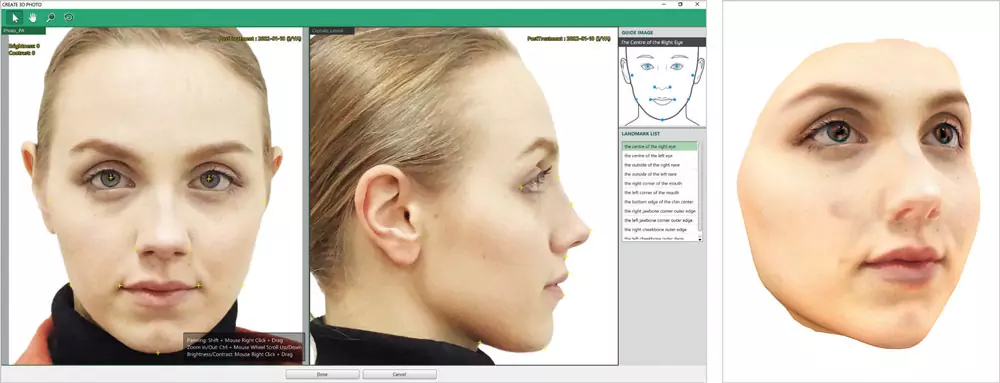Click the left mouth corner marker on frontal photo
The height and width of the screenshot is (383, 1000).
pyautogui.click(x=199, y=285)
